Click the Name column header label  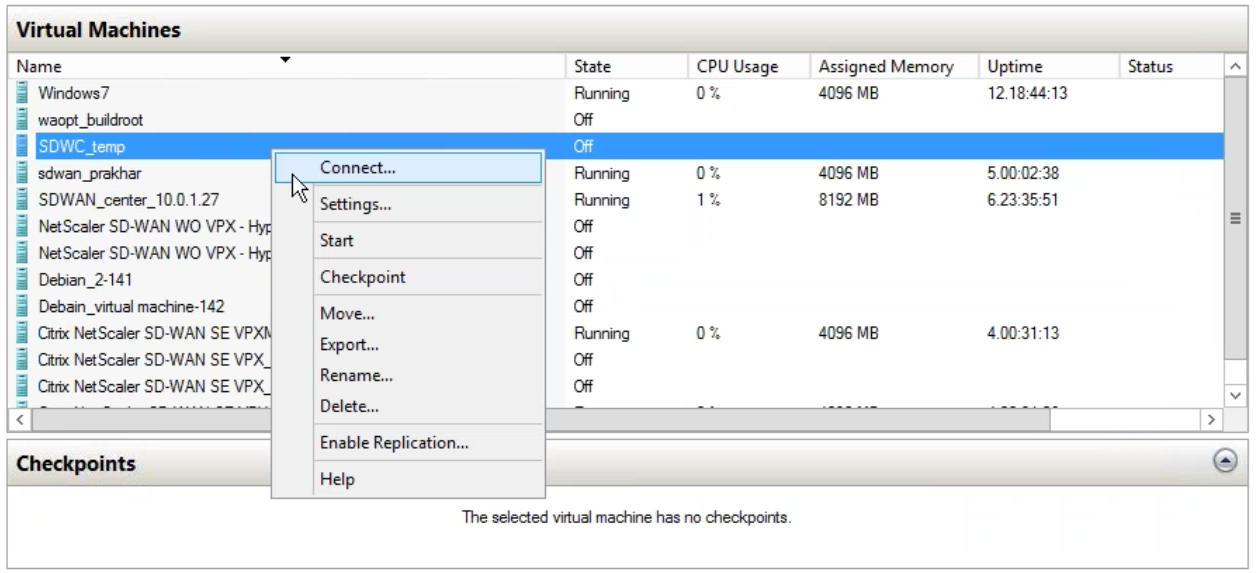click(39, 67)
